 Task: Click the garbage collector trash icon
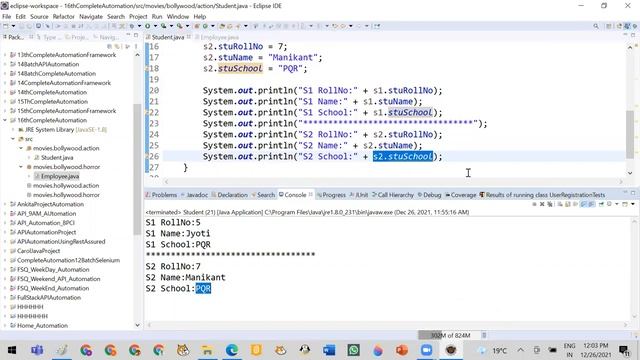coord(484,335)
